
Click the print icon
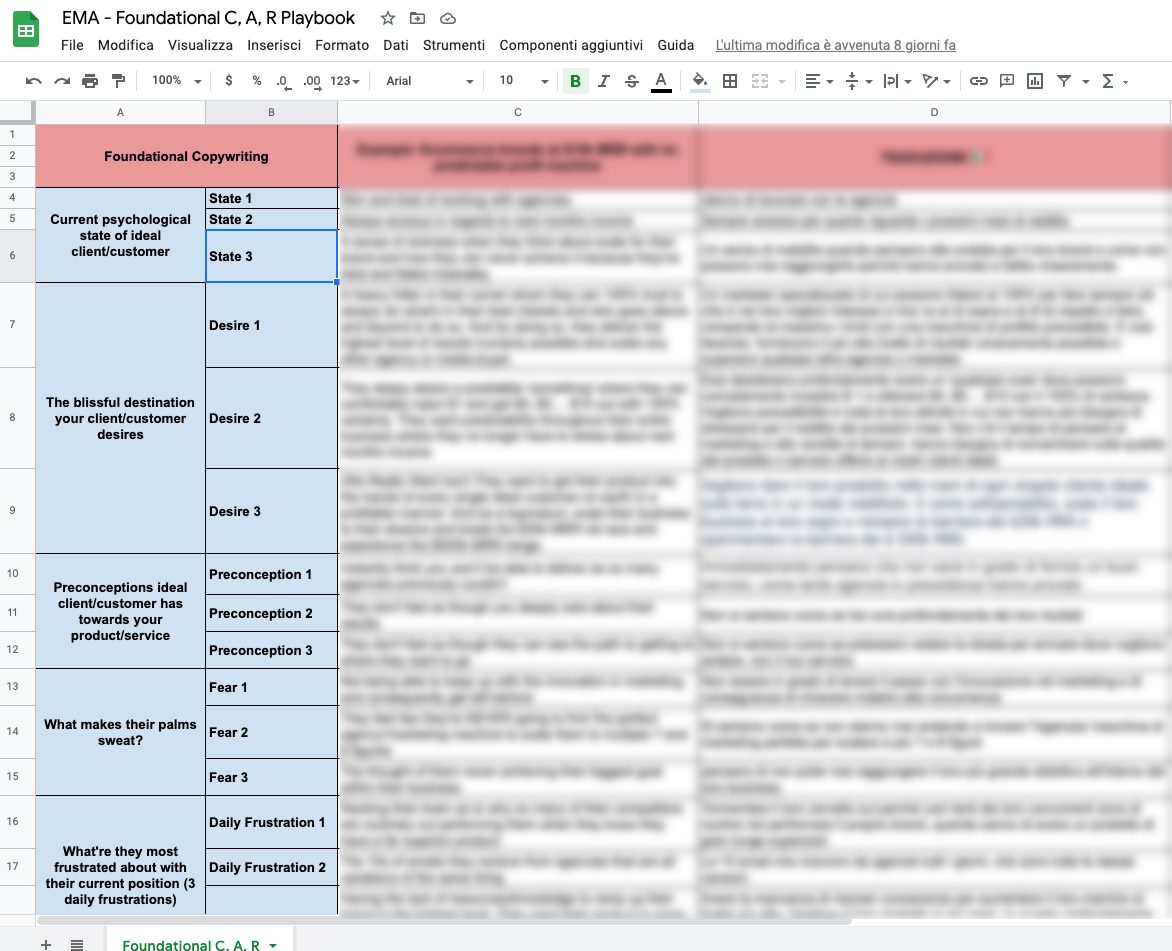90,81
